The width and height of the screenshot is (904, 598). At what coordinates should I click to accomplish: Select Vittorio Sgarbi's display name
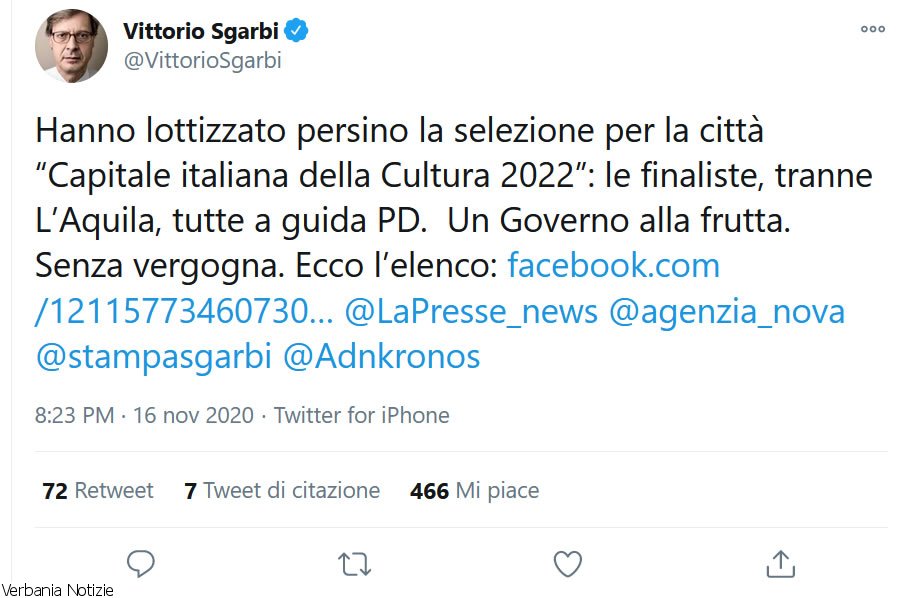pyautogui.click(x=201, y=30)
